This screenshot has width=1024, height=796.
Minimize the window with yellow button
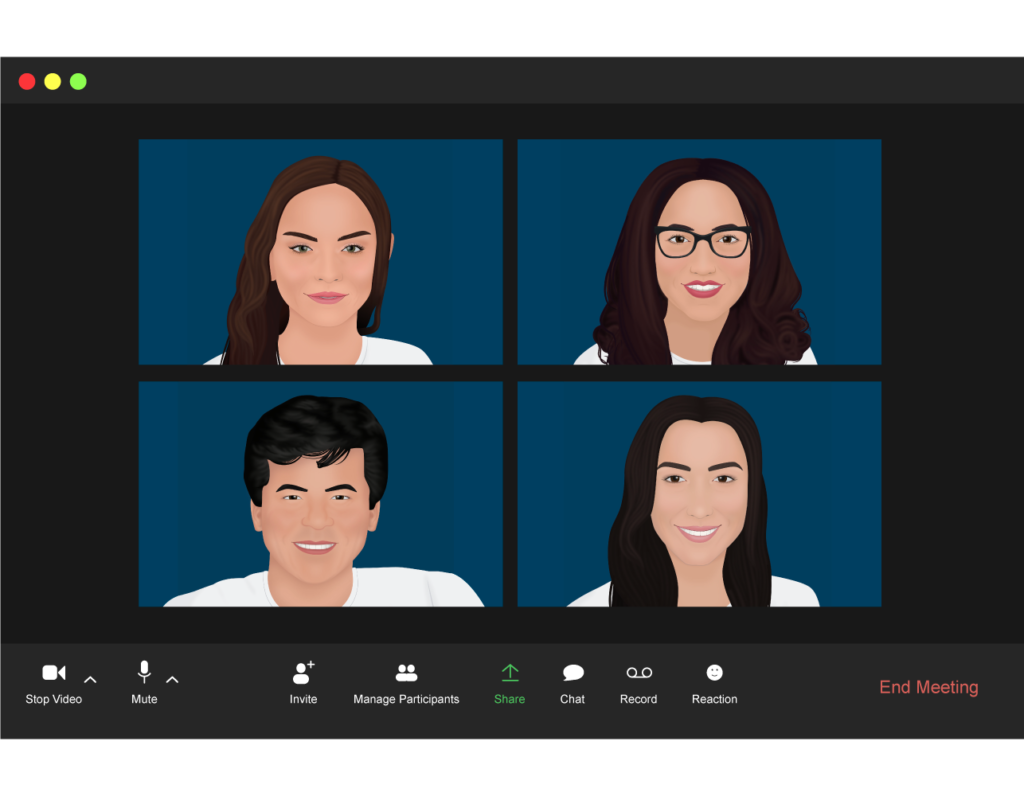pyautogui.click(x=52, y=81)
